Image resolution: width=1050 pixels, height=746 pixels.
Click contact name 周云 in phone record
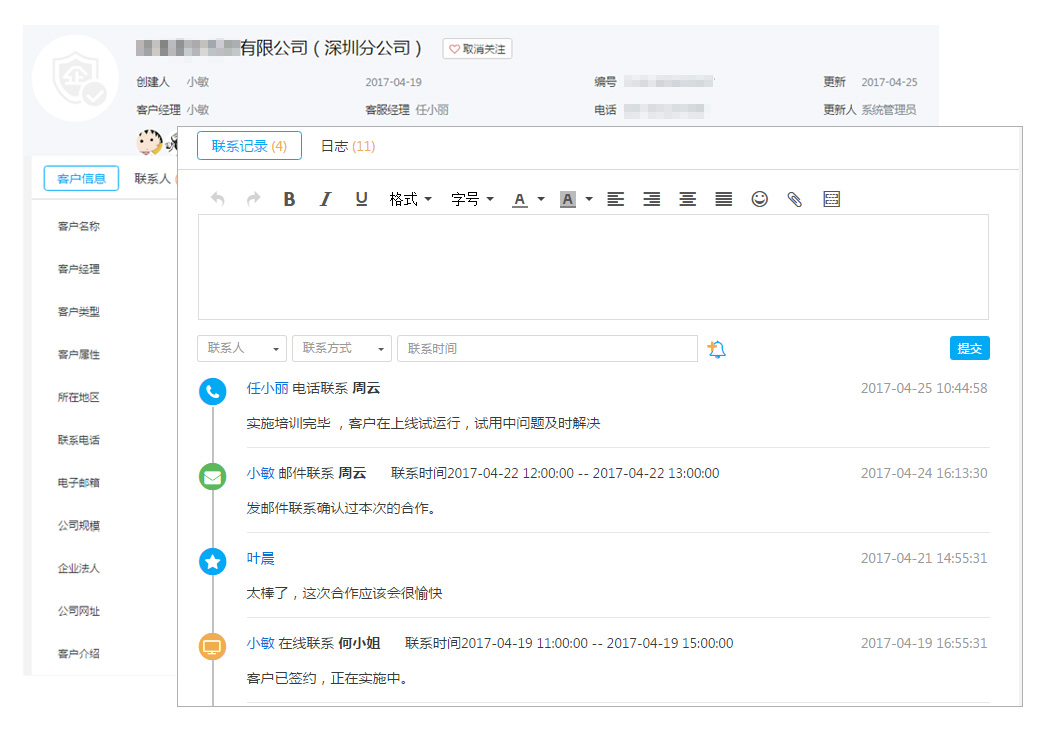click(366, 388)
